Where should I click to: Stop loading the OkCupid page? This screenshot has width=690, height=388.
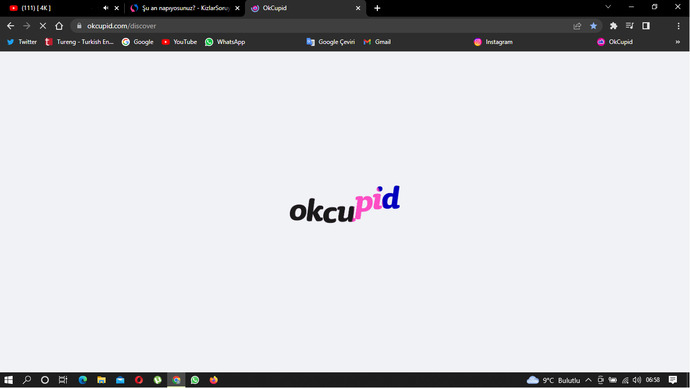click(x=43, y=26)
